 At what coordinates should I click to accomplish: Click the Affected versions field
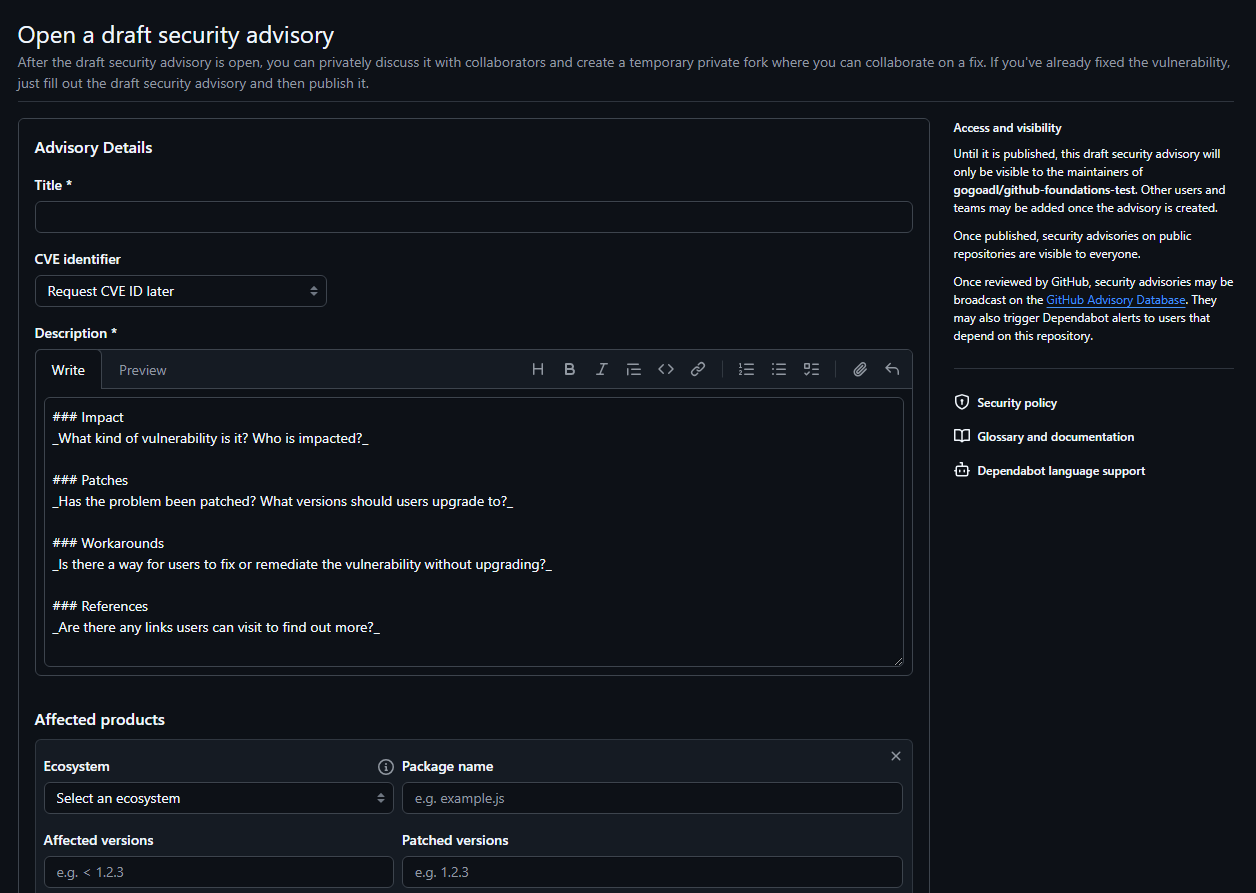pyautogui.click(x=219, y=872)
